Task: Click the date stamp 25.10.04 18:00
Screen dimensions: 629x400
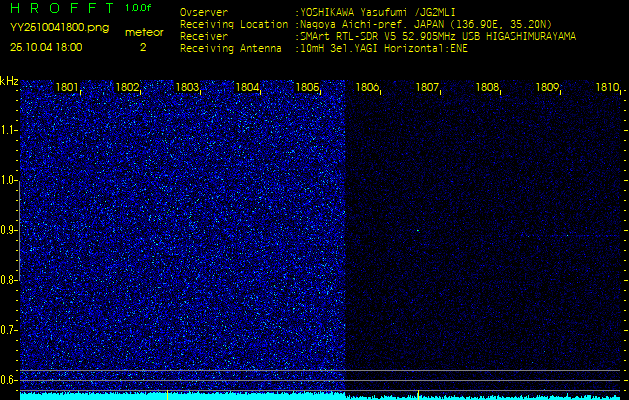Action: point(46,47)
